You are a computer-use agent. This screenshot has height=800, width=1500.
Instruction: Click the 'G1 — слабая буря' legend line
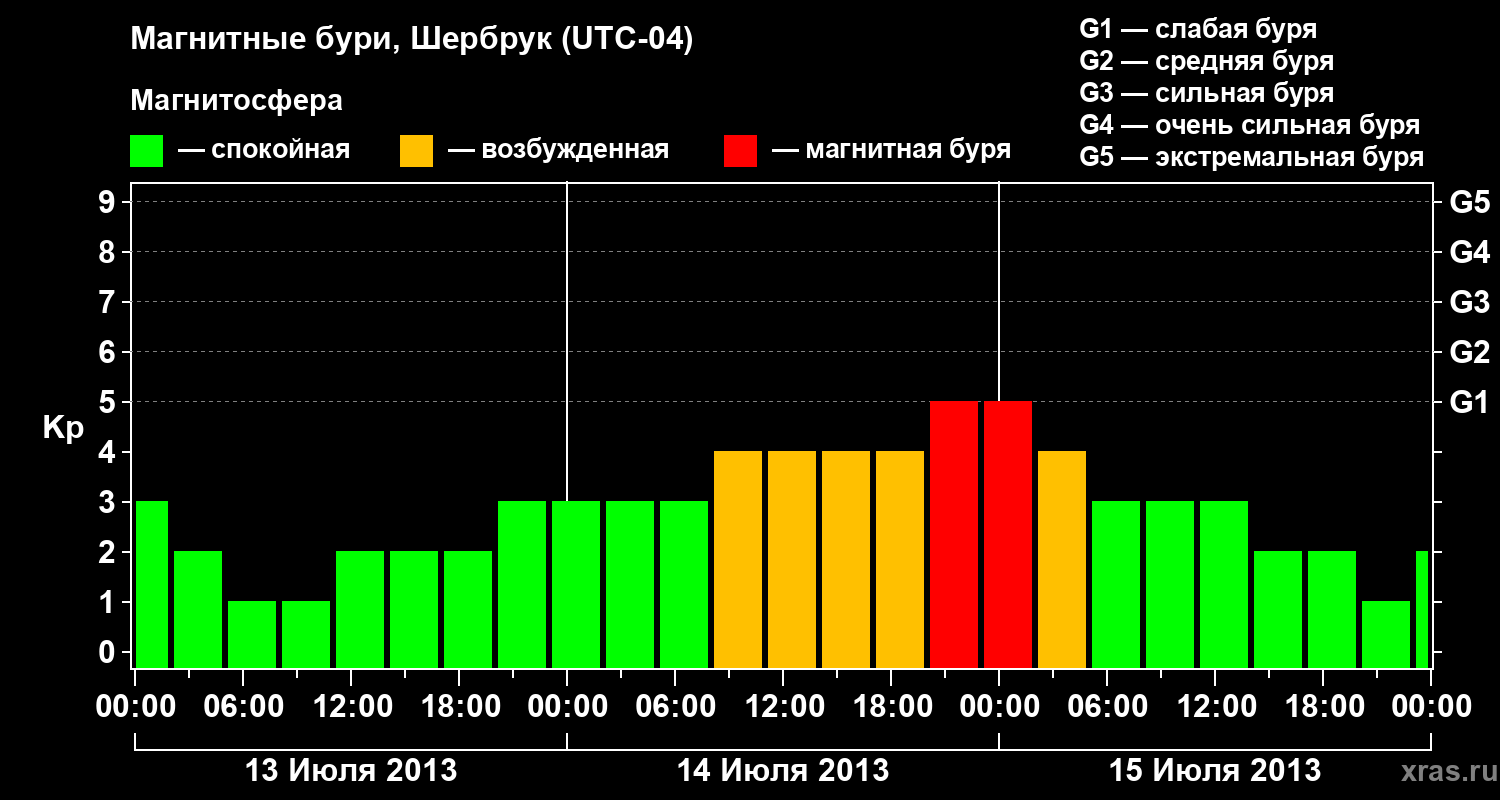(1198, 29)
